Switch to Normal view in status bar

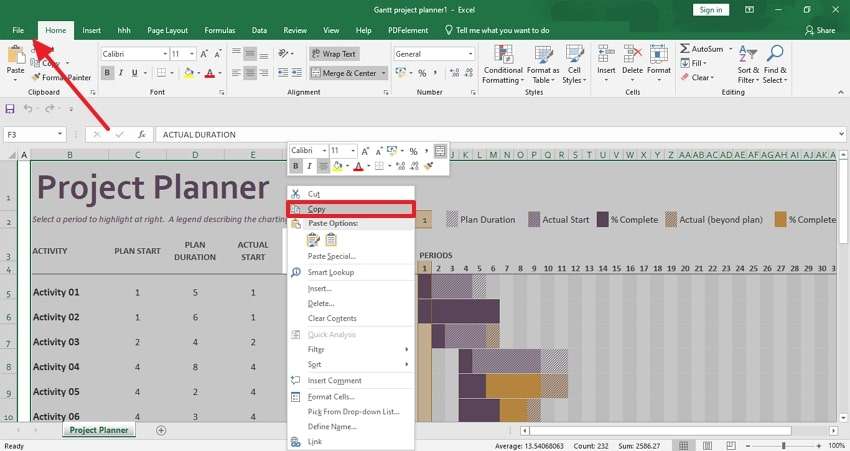[684, 446]
